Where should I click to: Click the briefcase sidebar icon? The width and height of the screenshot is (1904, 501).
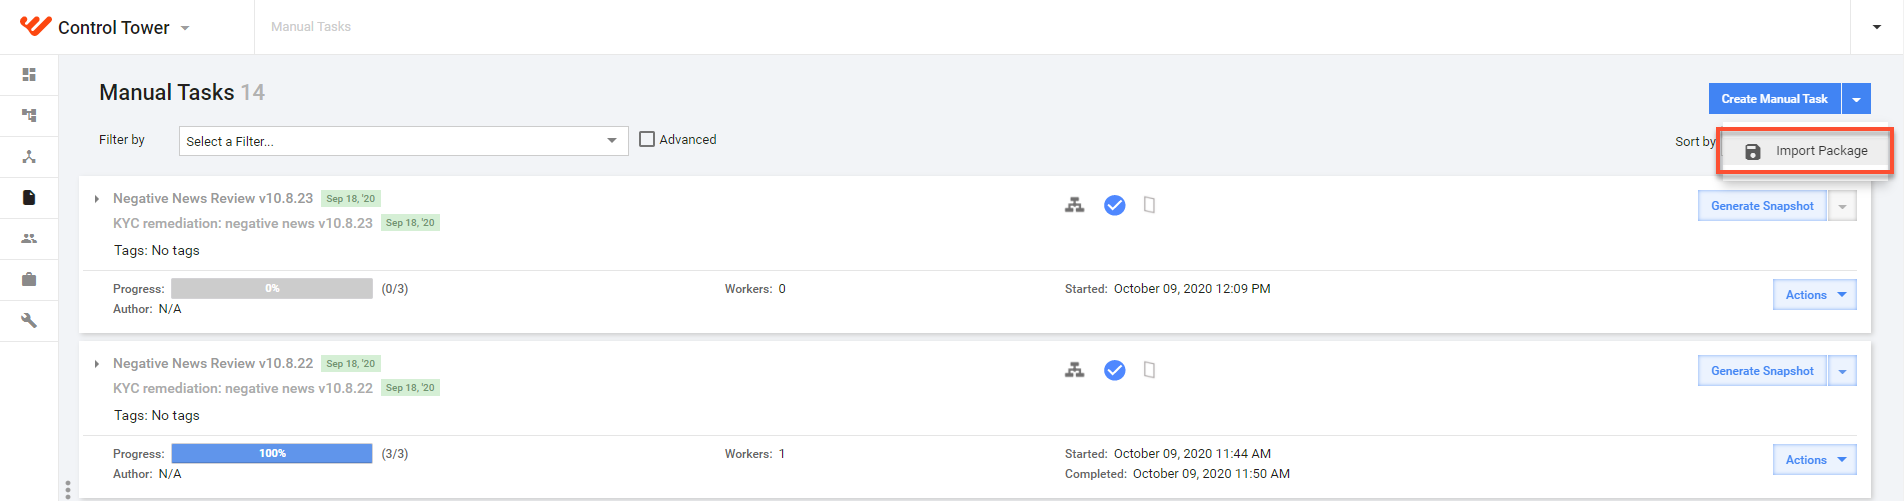29,280
